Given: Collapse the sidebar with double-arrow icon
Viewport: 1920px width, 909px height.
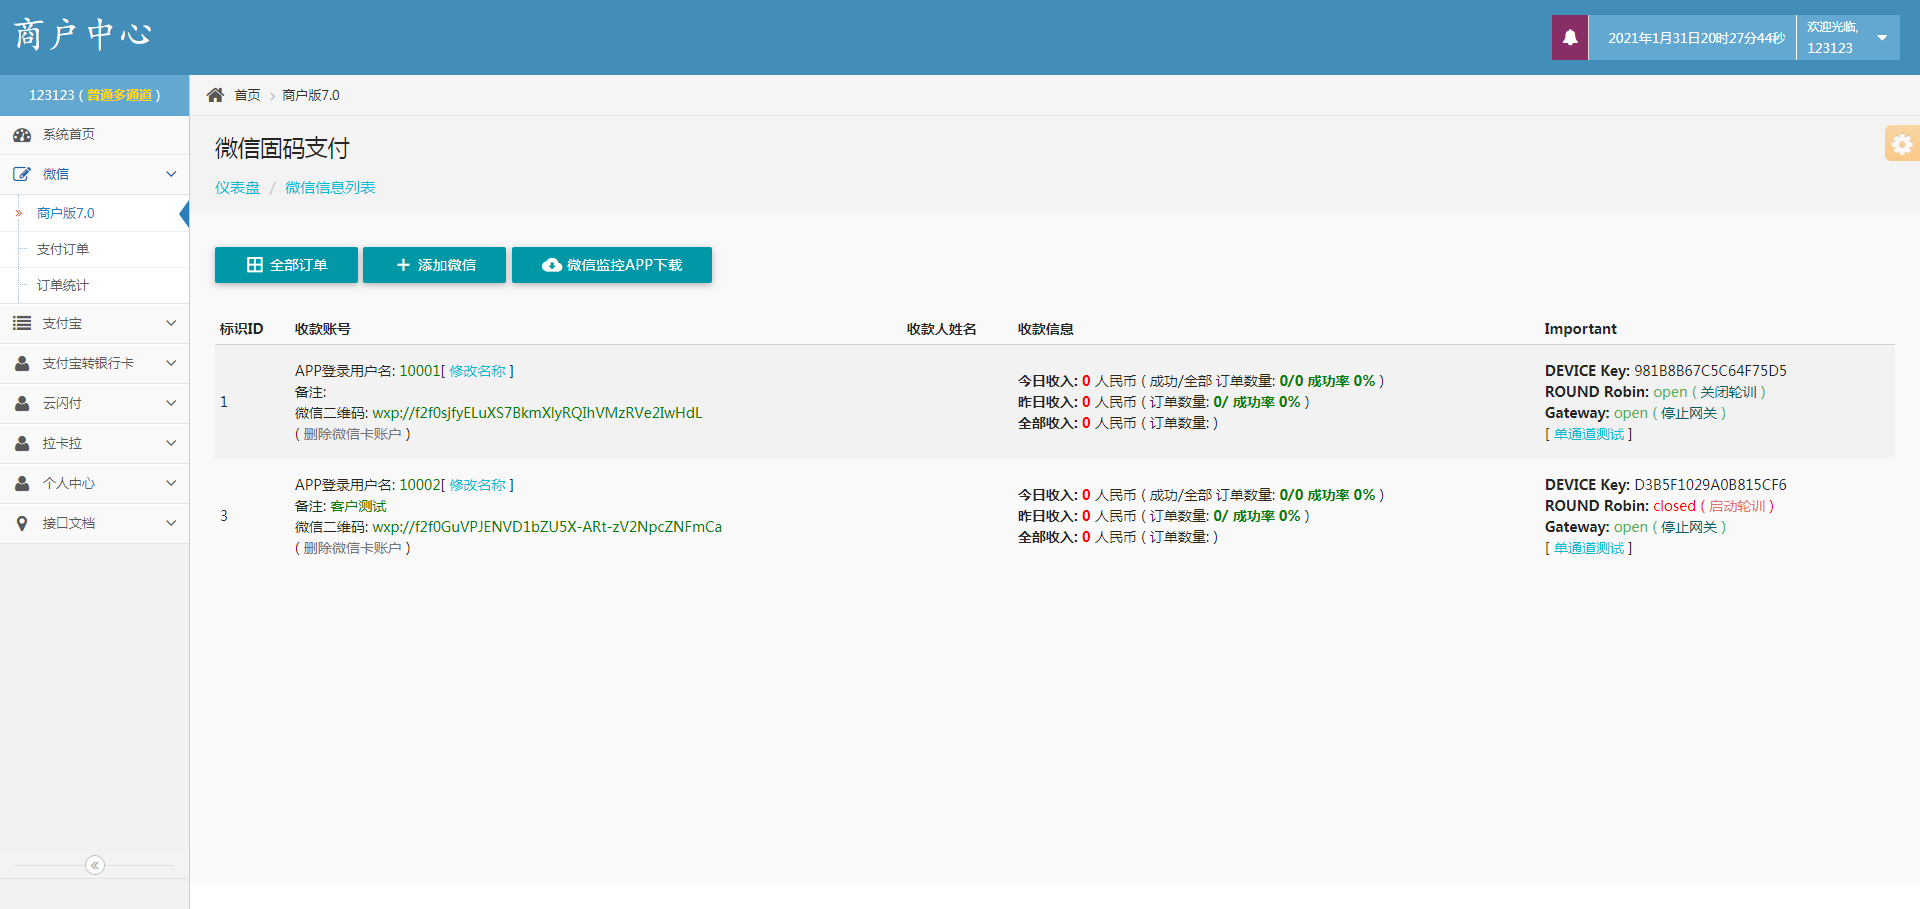Looking at the screenshot, I should point(95,865).
